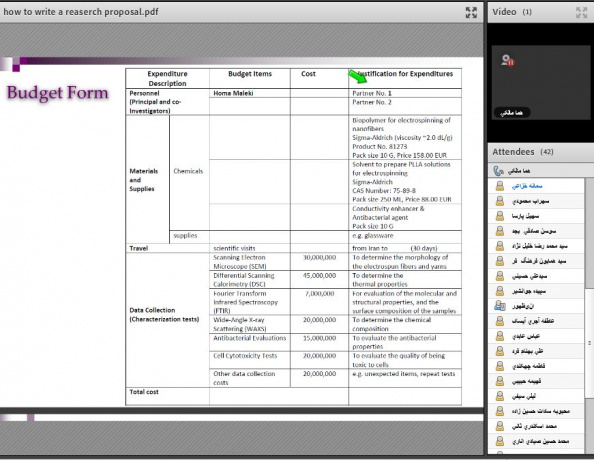Viewport: 594px width, 460px height.
Task: Click the 30,000,000 cost for SEM
Action: tap(319, 258)
